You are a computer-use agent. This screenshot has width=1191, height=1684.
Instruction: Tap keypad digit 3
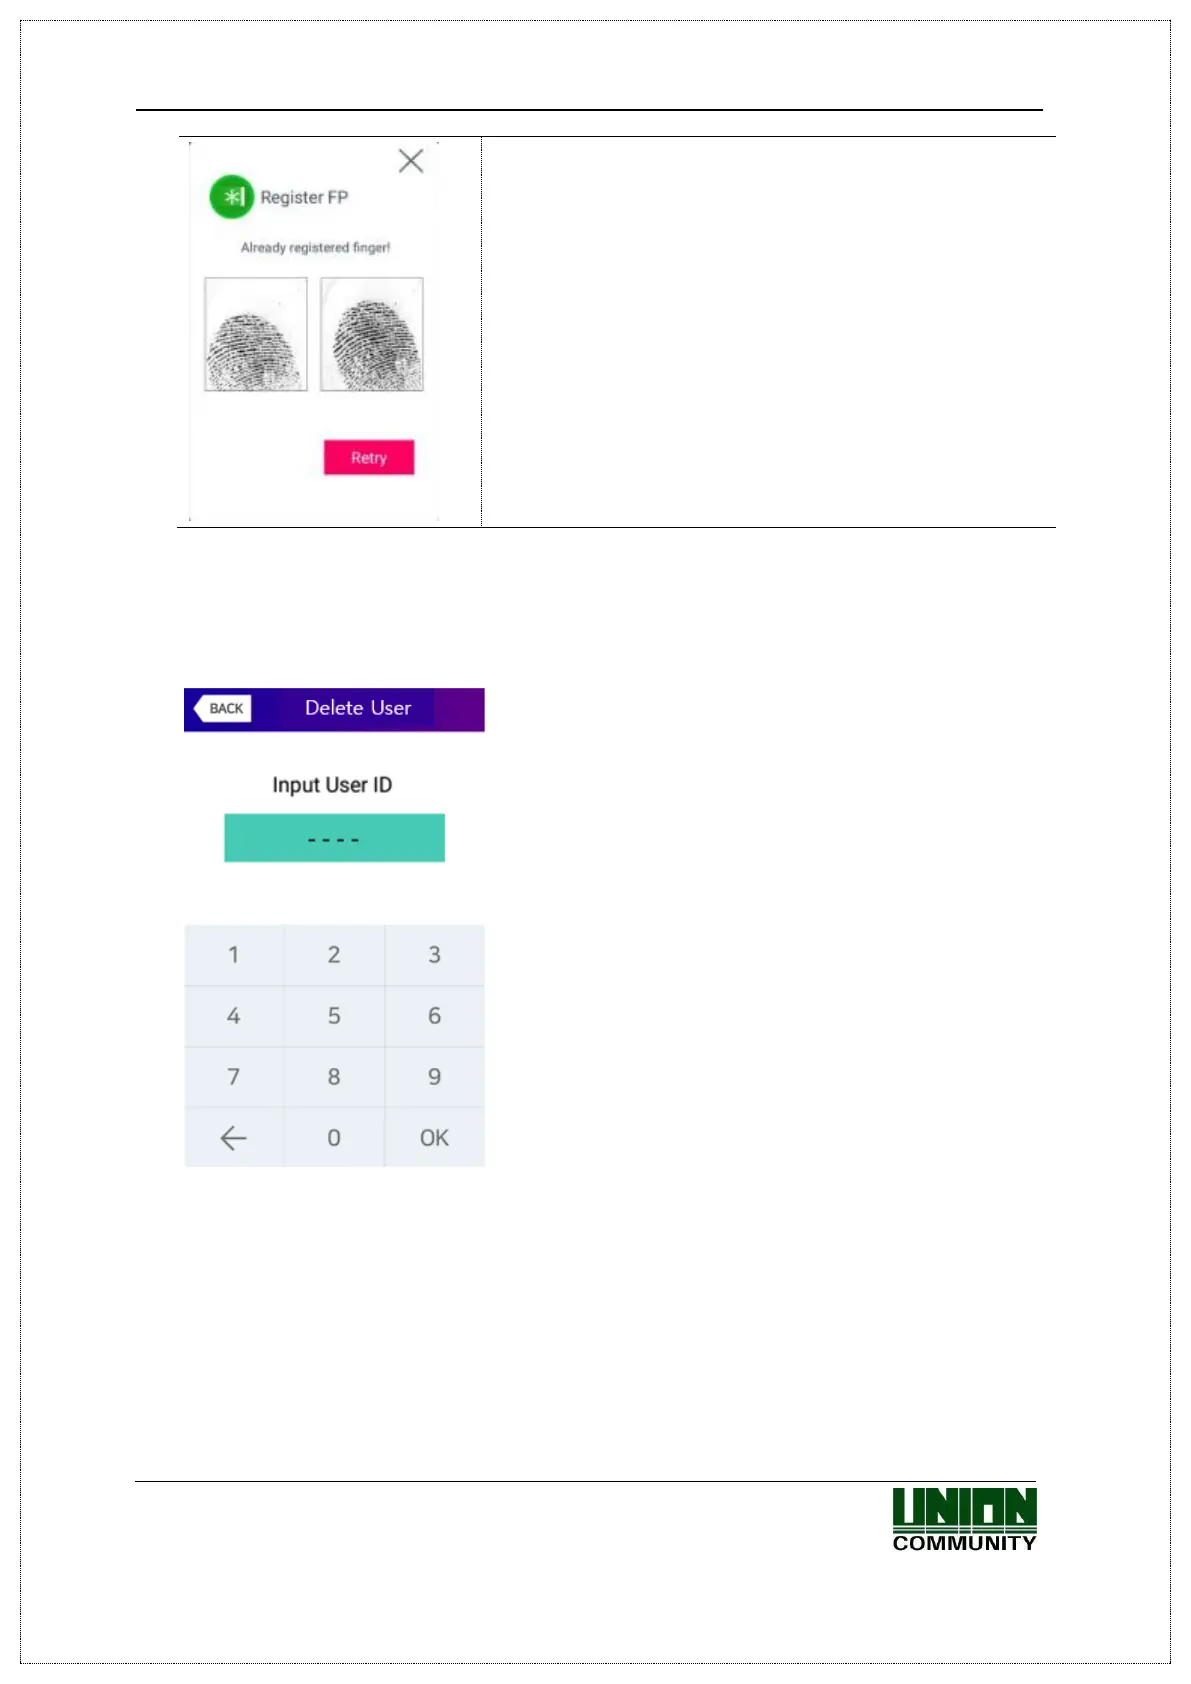[435, 955]
